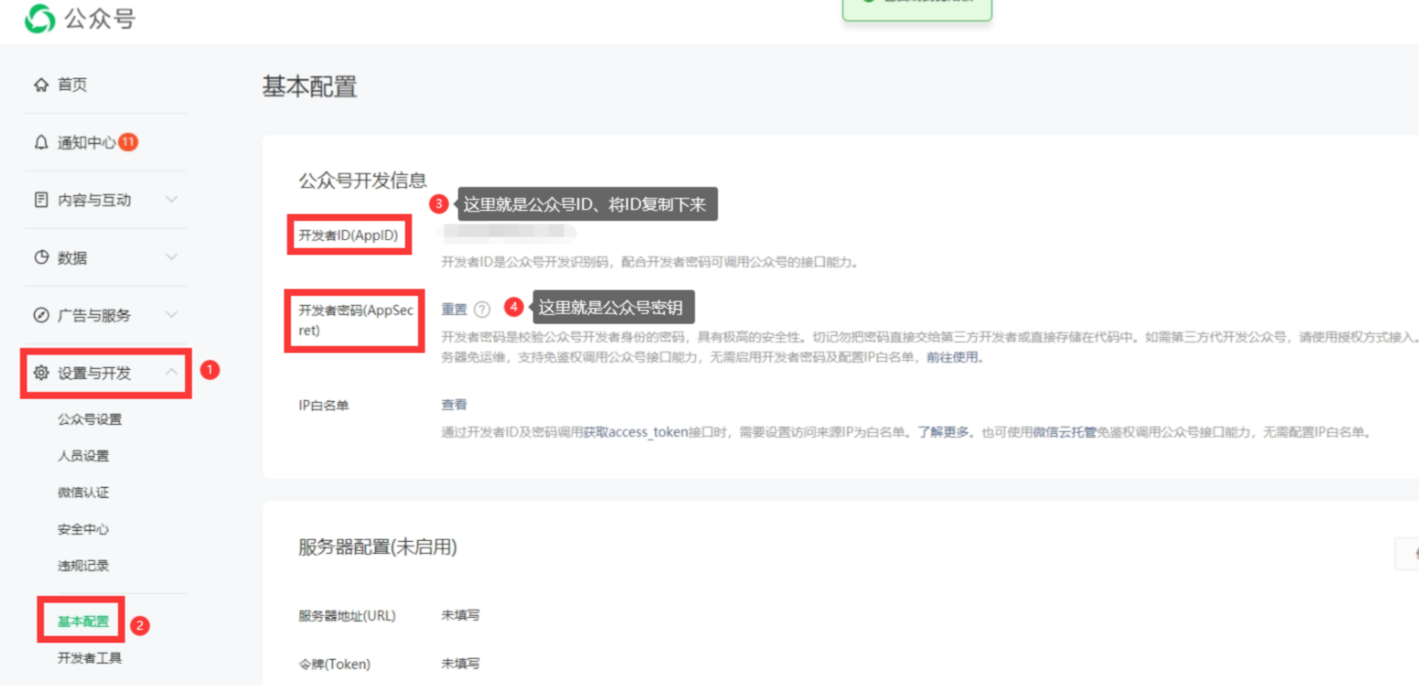Expand the 内容与互动 chevron
The height and width of the screenshot is (685, 1419).
coord(171,200)
